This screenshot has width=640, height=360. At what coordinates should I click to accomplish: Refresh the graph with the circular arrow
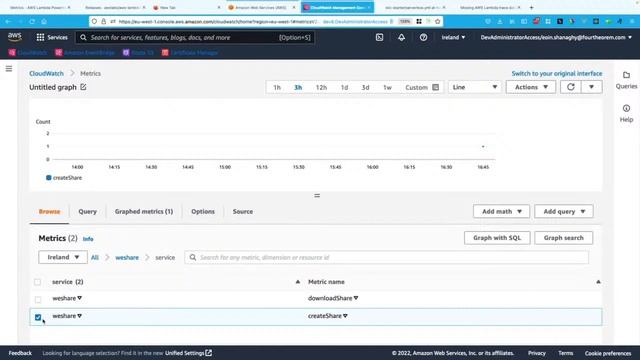tap(571, 87)
